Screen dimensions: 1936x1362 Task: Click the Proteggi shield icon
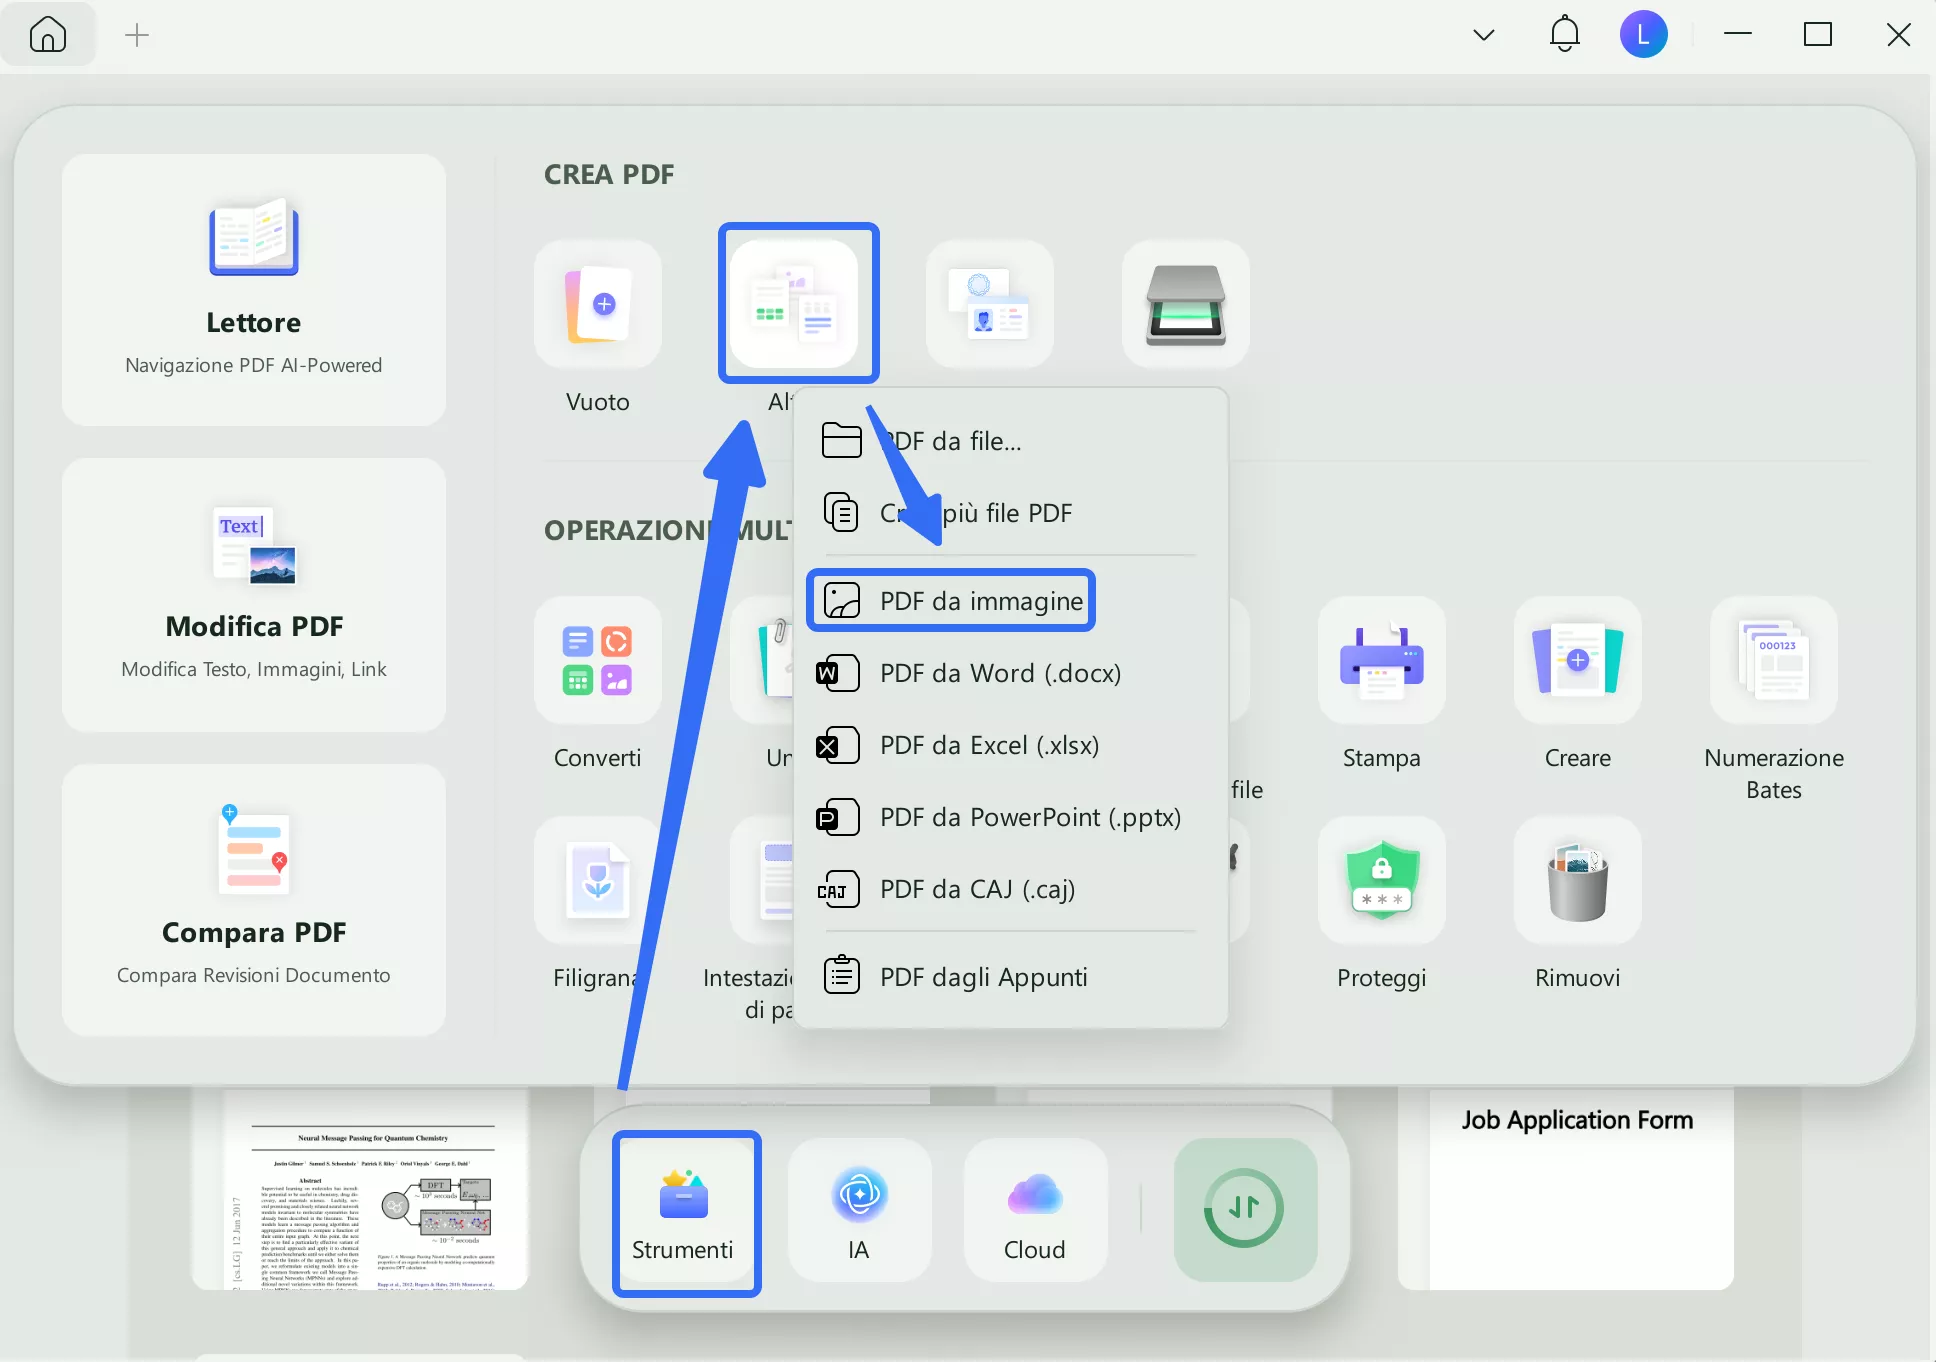pos(1381,881)
